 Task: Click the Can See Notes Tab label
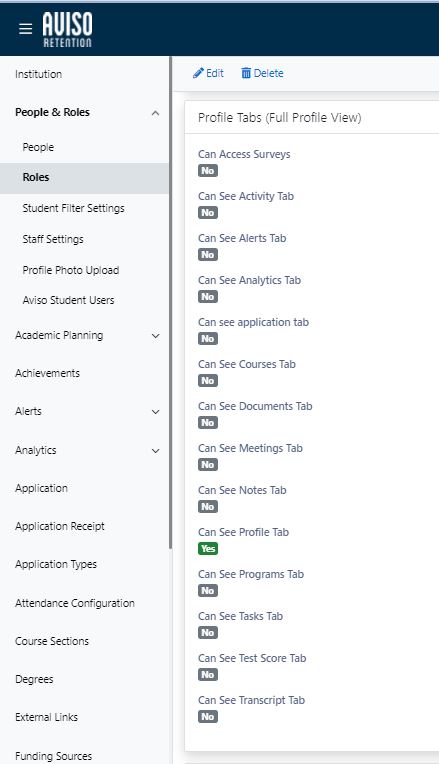pos(242,490)
